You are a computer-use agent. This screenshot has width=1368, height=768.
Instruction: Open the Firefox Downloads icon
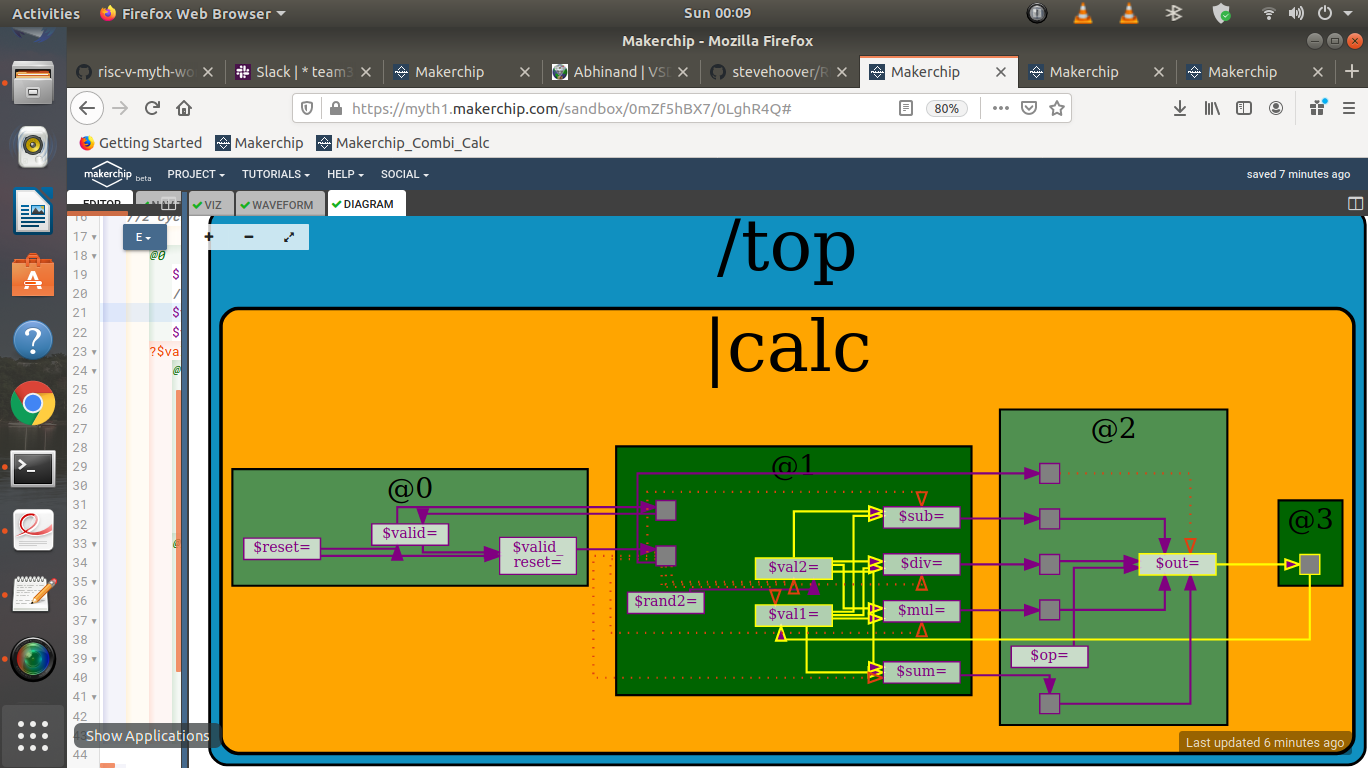pos(1179,108)
